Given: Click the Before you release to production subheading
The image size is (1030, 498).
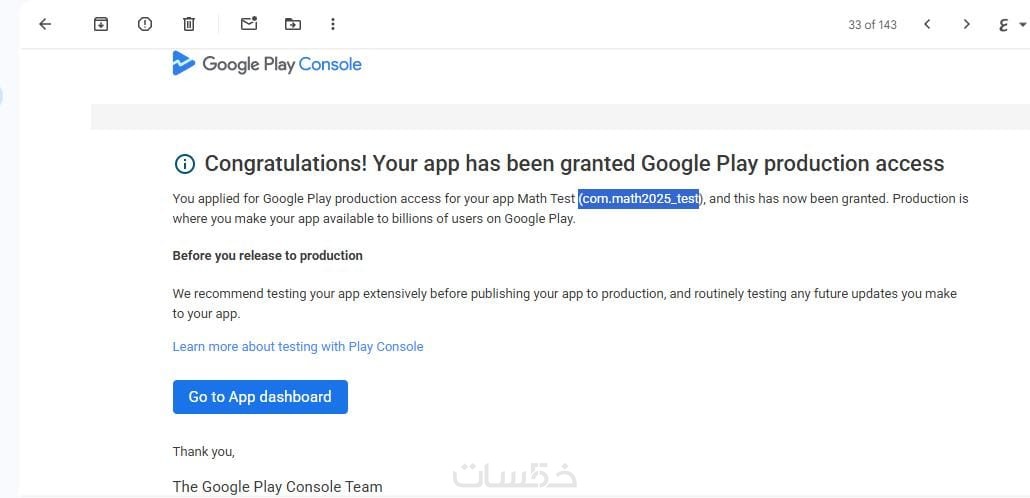Looking at the screenshot, I should 267,256.
